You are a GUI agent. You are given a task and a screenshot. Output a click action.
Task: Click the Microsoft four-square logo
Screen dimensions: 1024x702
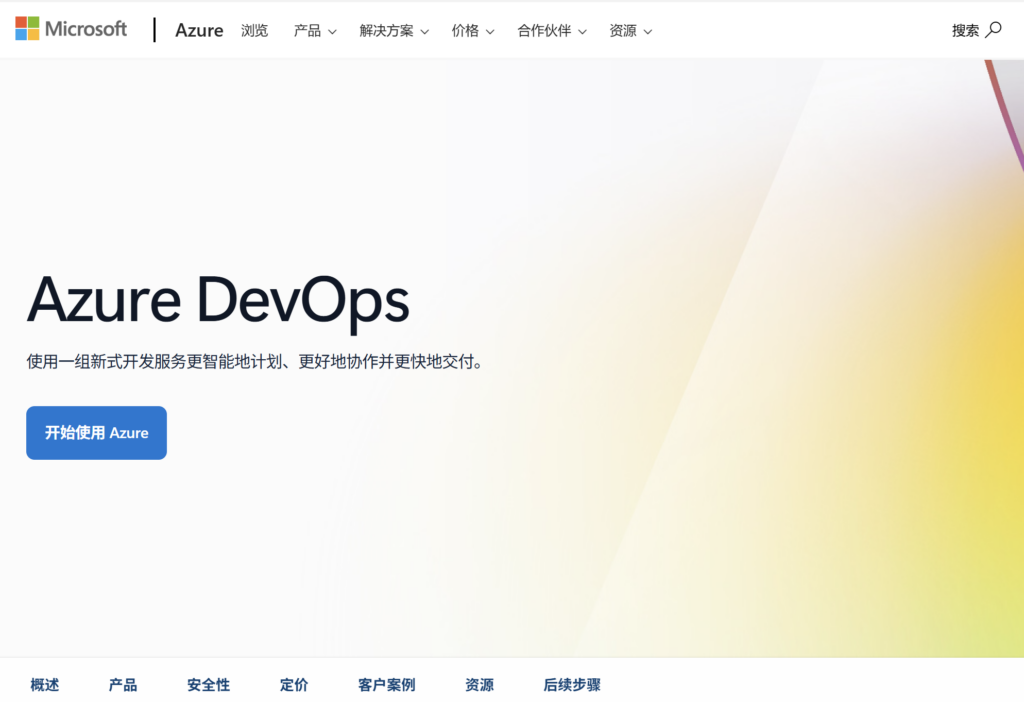point(27,29)
